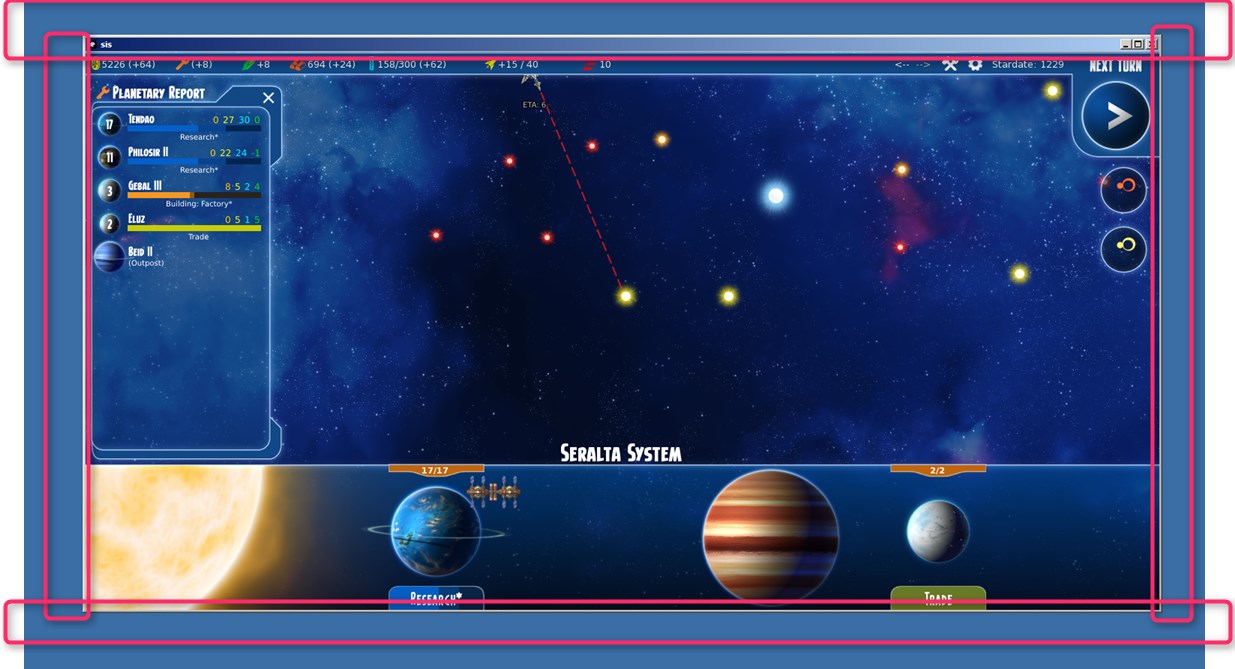Select planet Eluz in the report
Image resolution: width=1235 pixels, height=669 pixels.
tap(178, 225)
